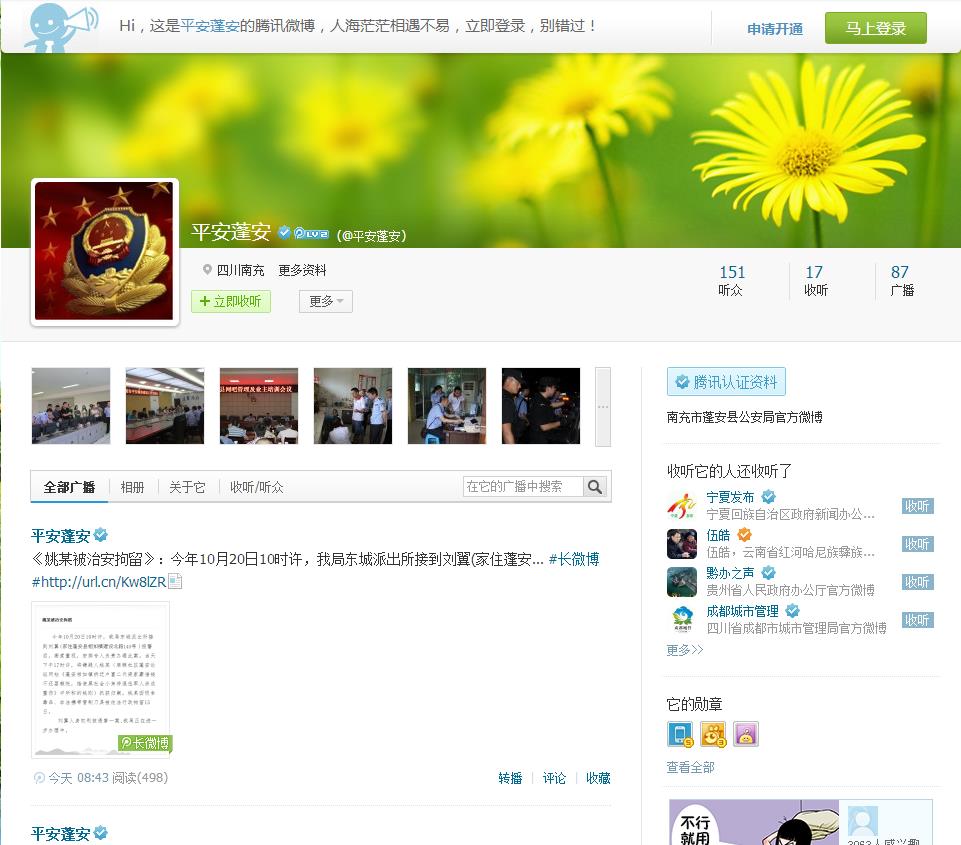Expand photo strip with the right scroll handle
The image size is (961, 845).
pyautogui.click(x=602, y=406)
